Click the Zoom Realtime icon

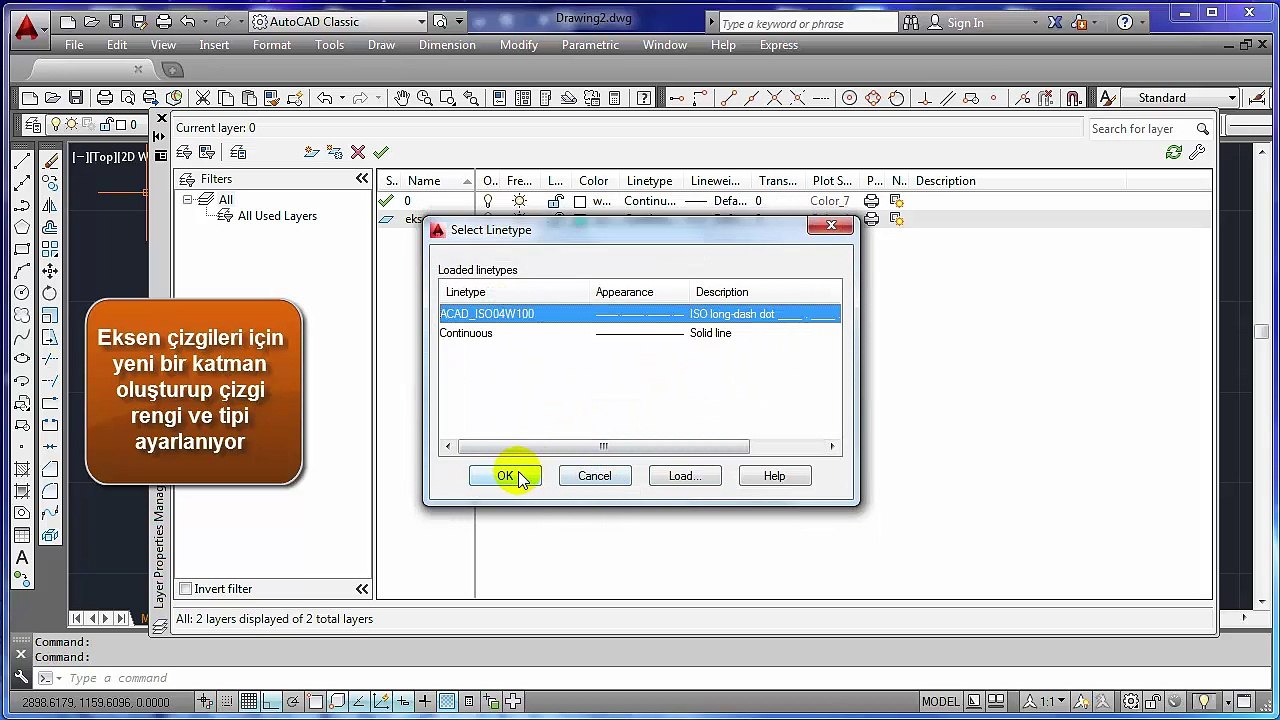click(425, 98)
